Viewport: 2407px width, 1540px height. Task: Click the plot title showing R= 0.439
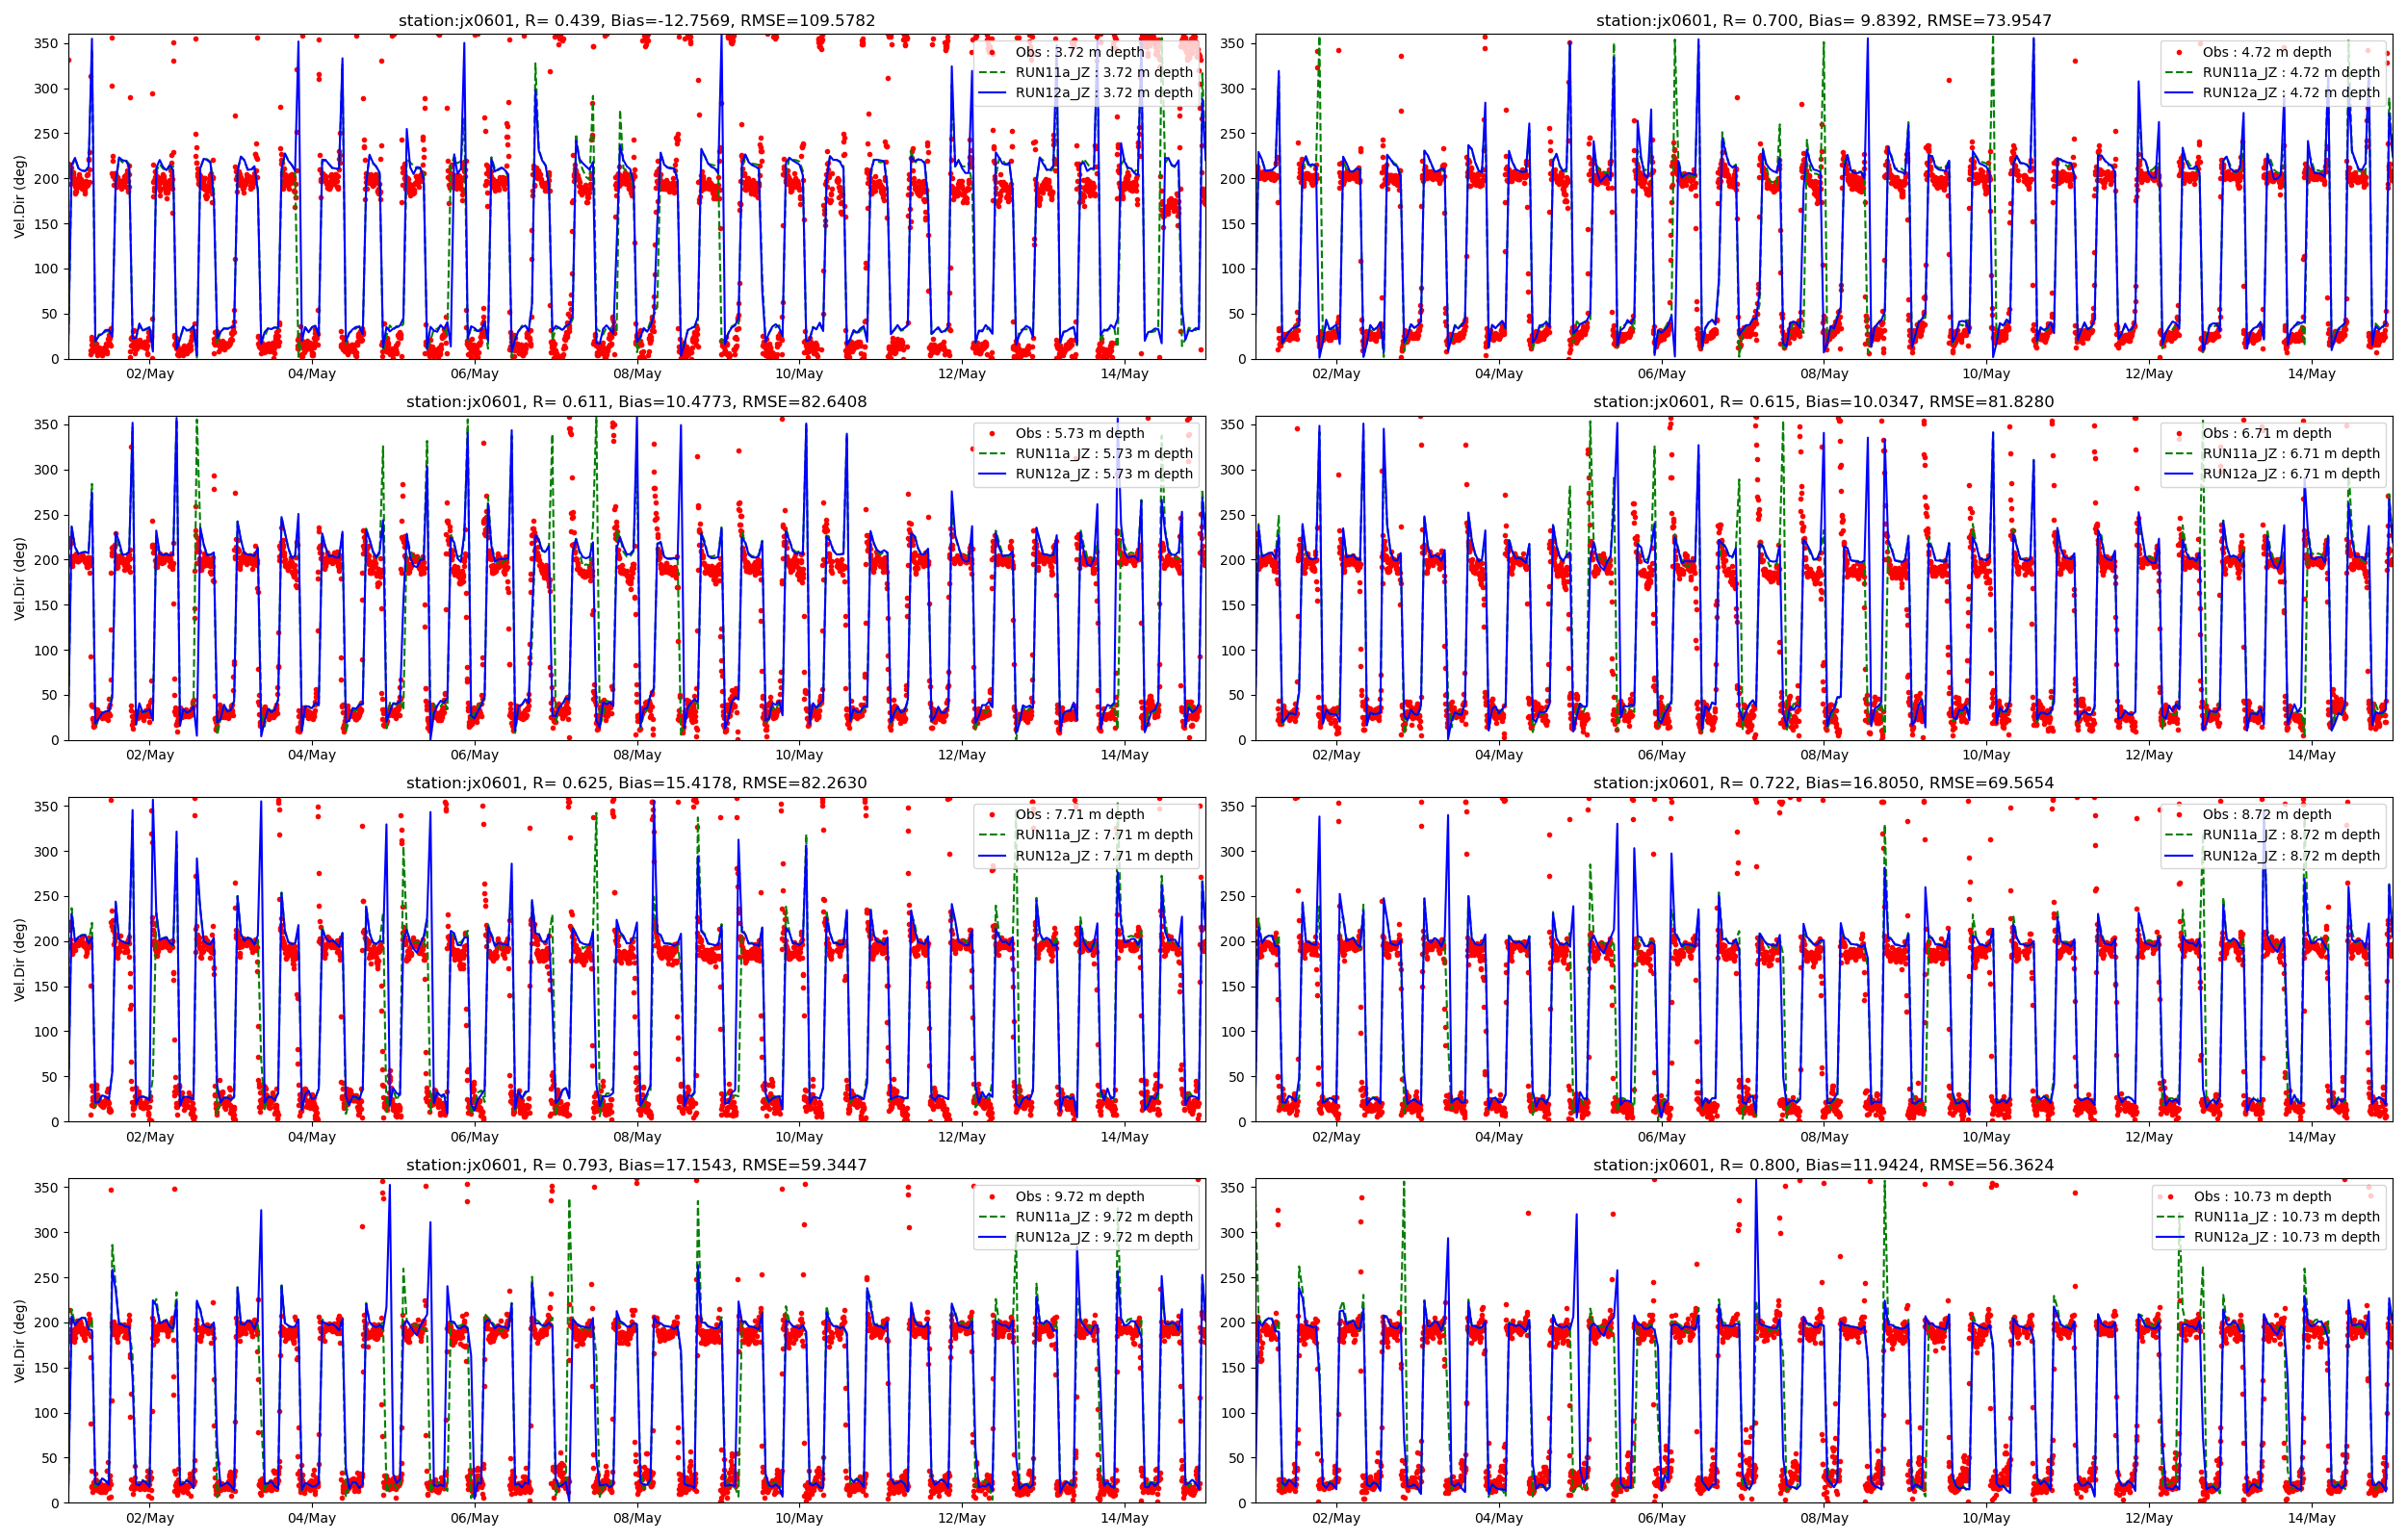636,20
